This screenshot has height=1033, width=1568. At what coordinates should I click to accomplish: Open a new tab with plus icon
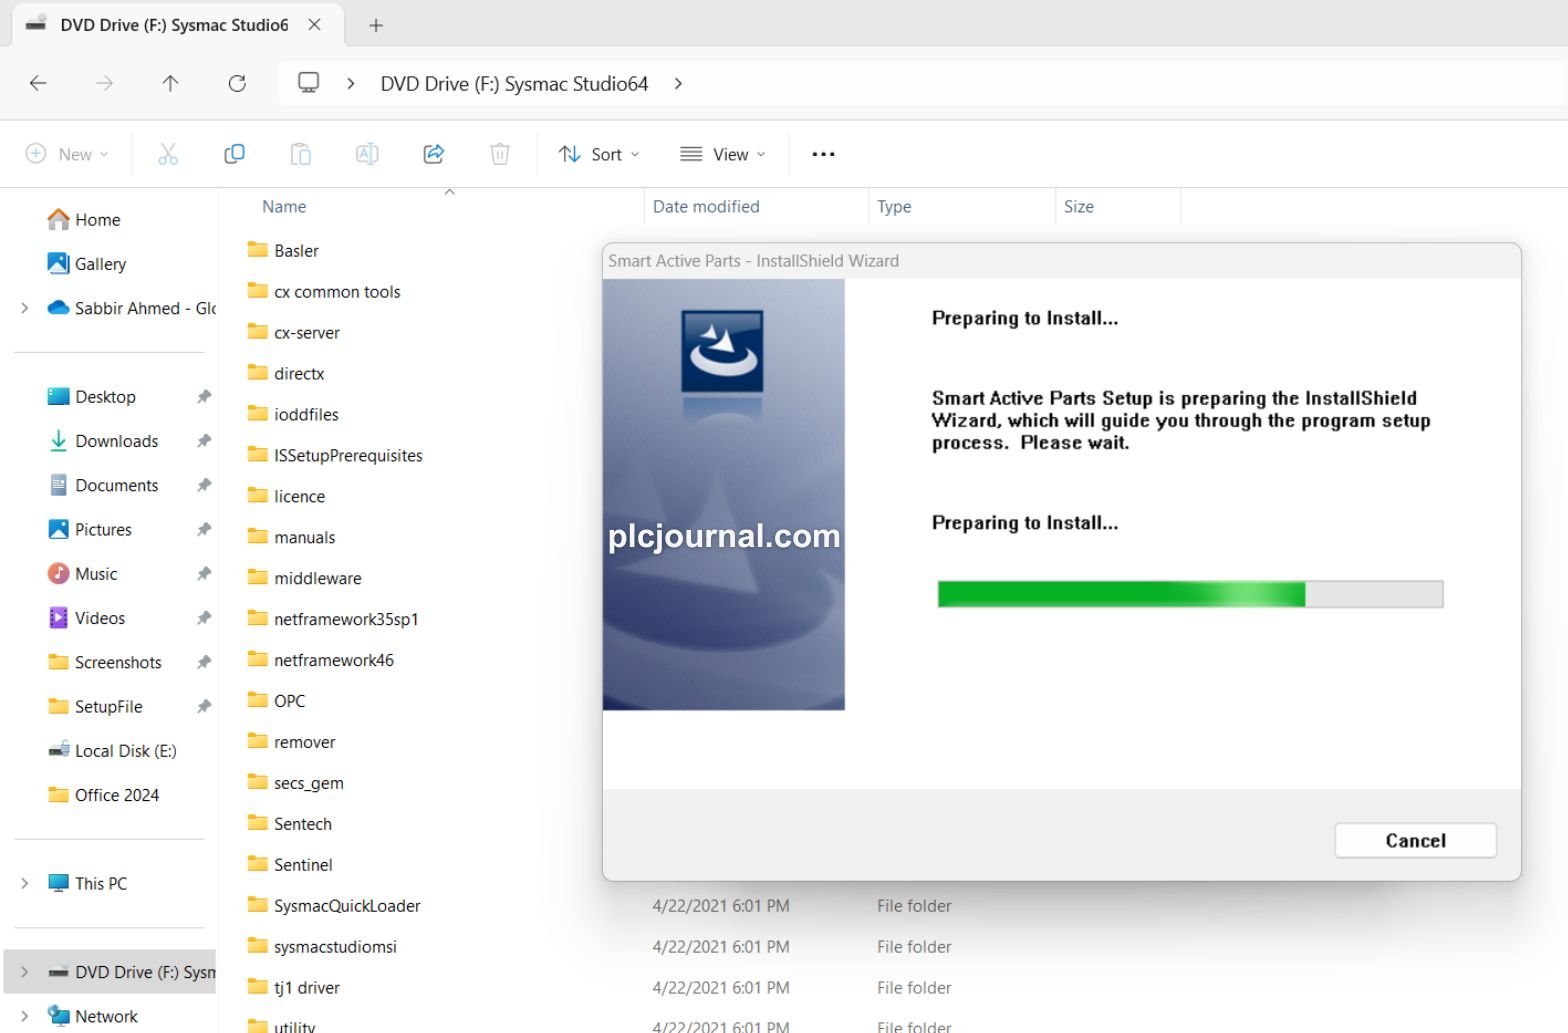point(376,26)
